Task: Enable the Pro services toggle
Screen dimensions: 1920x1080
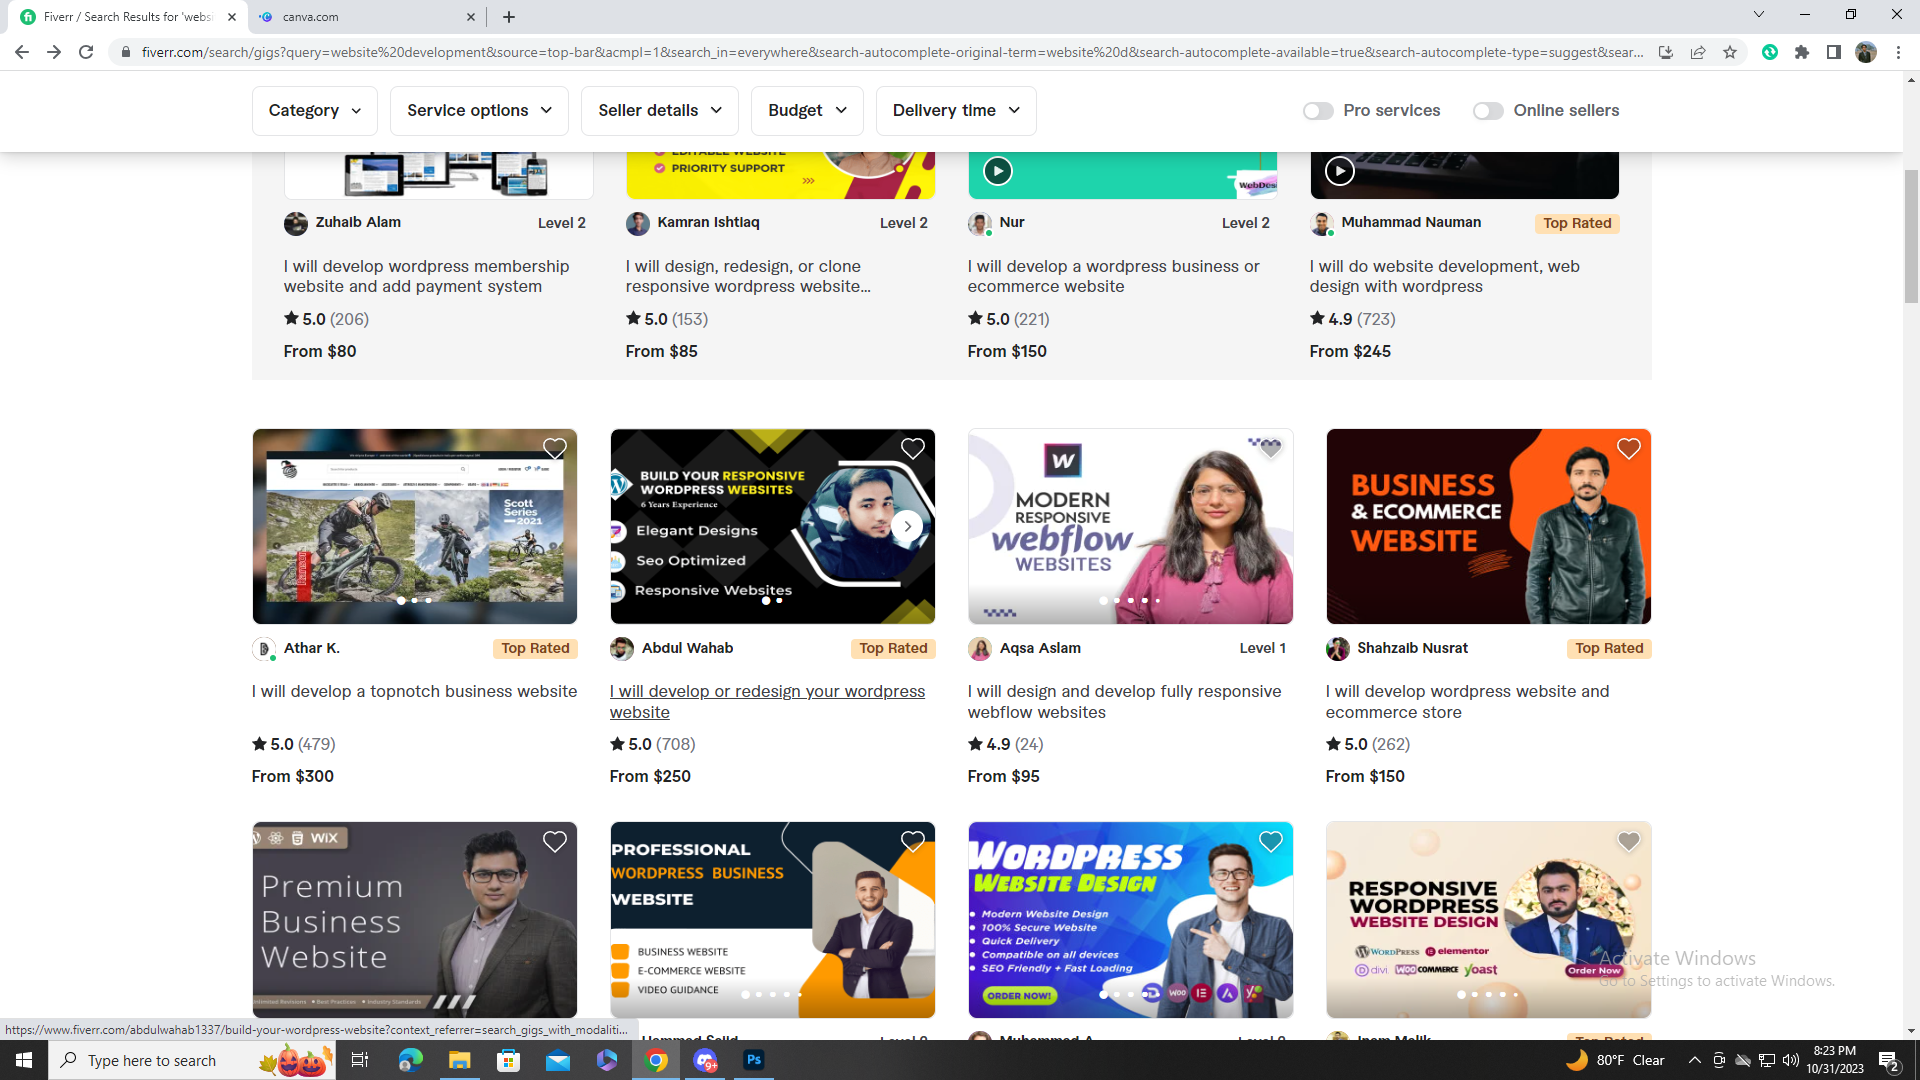Action: point(1318,111)
